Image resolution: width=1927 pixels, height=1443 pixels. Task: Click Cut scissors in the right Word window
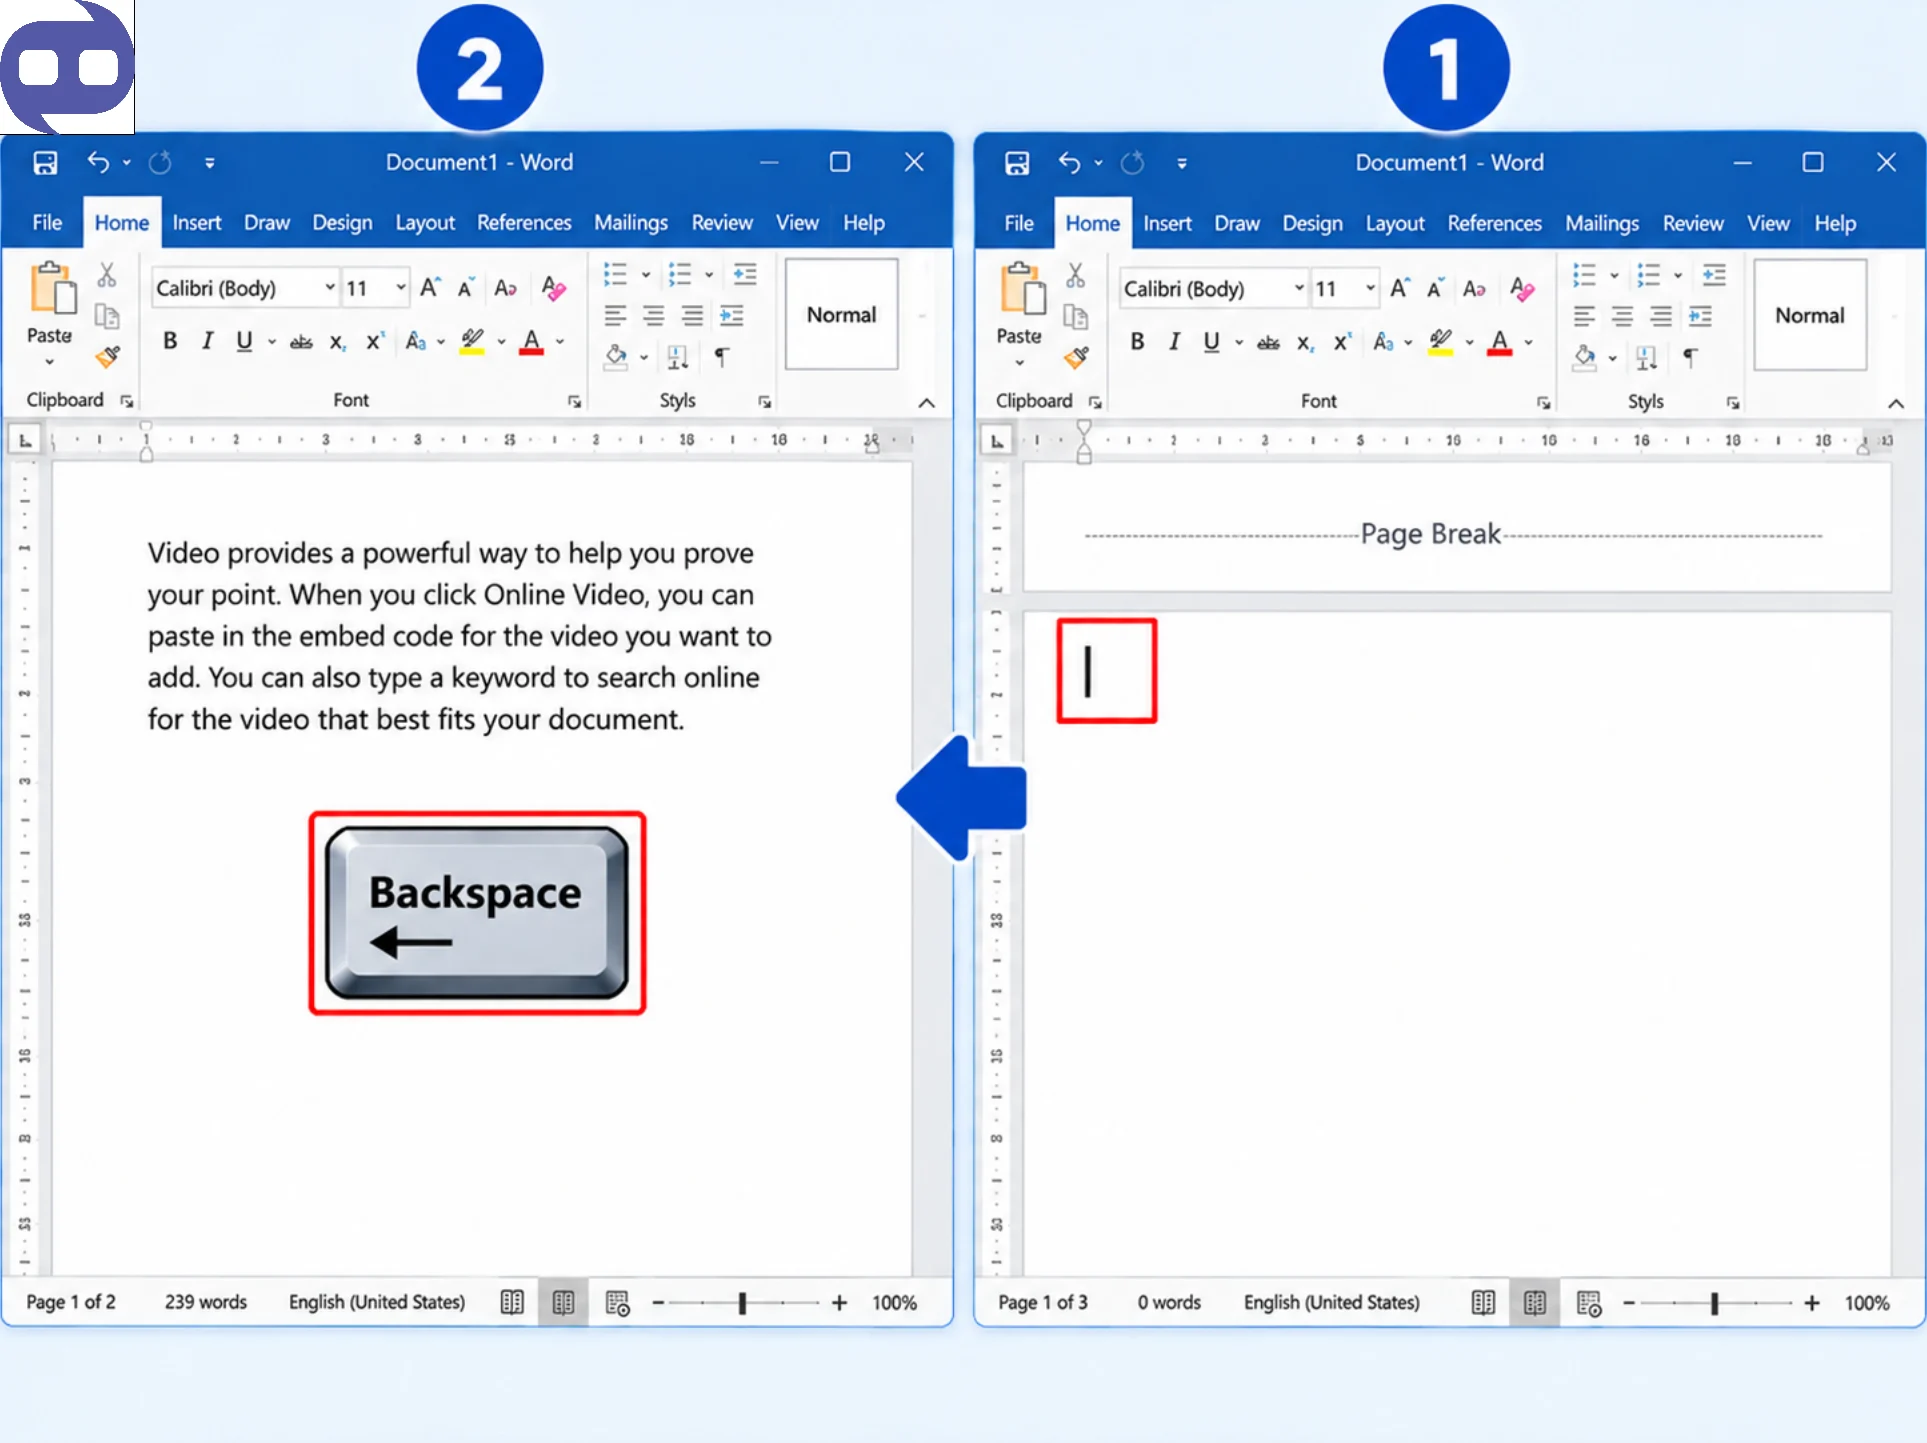click(x=1076, y=275)
